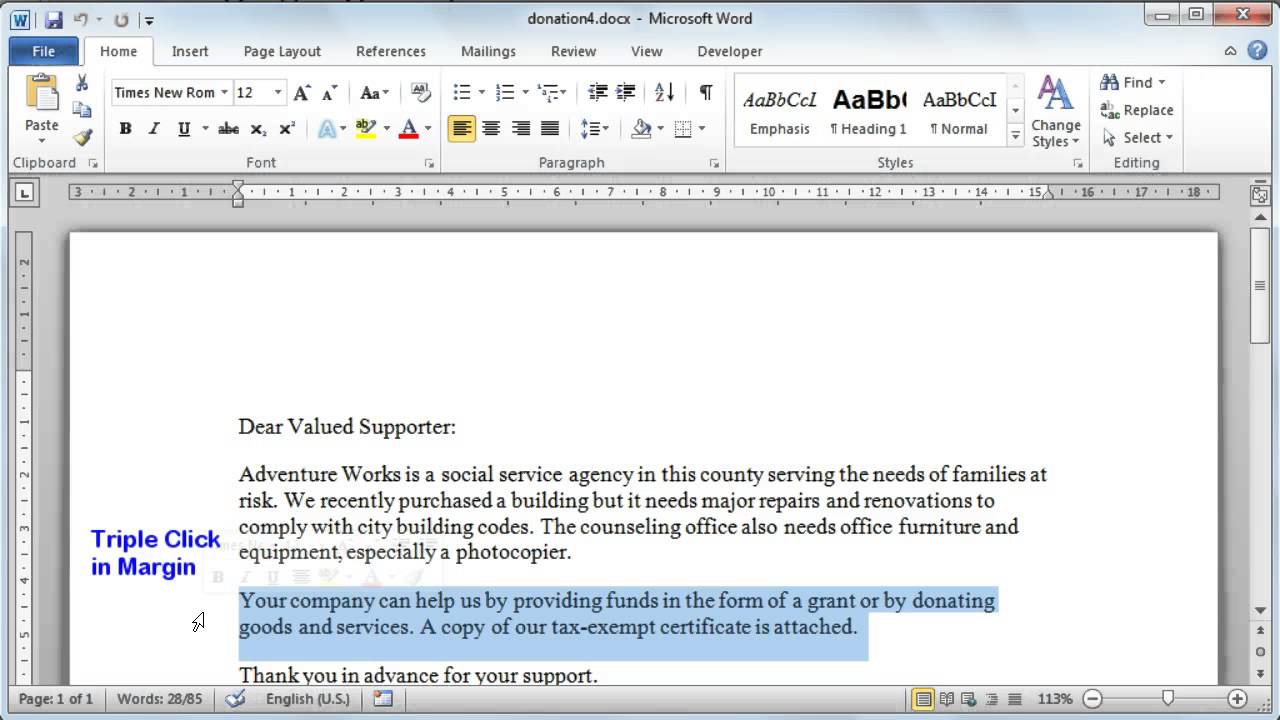
Task: Toggle Italic formatting
Action: click(x=154, y=128)
